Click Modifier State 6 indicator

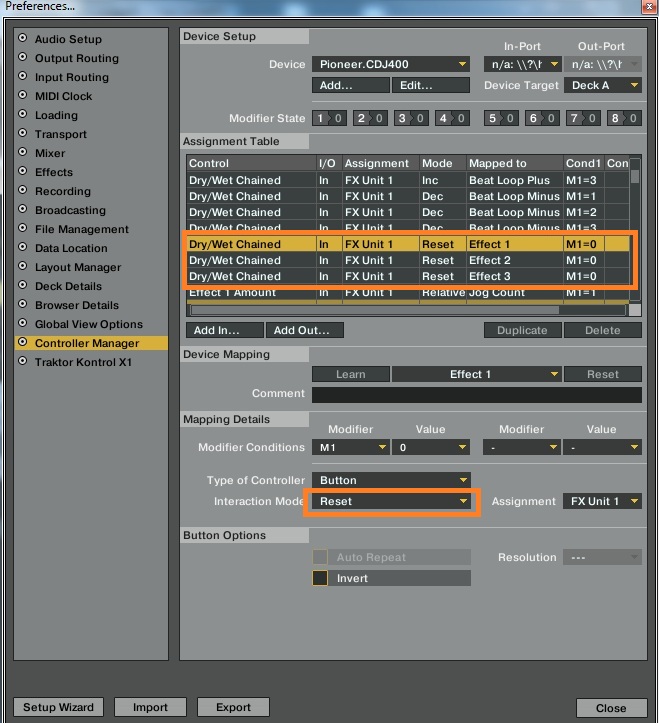coord(542,118)
